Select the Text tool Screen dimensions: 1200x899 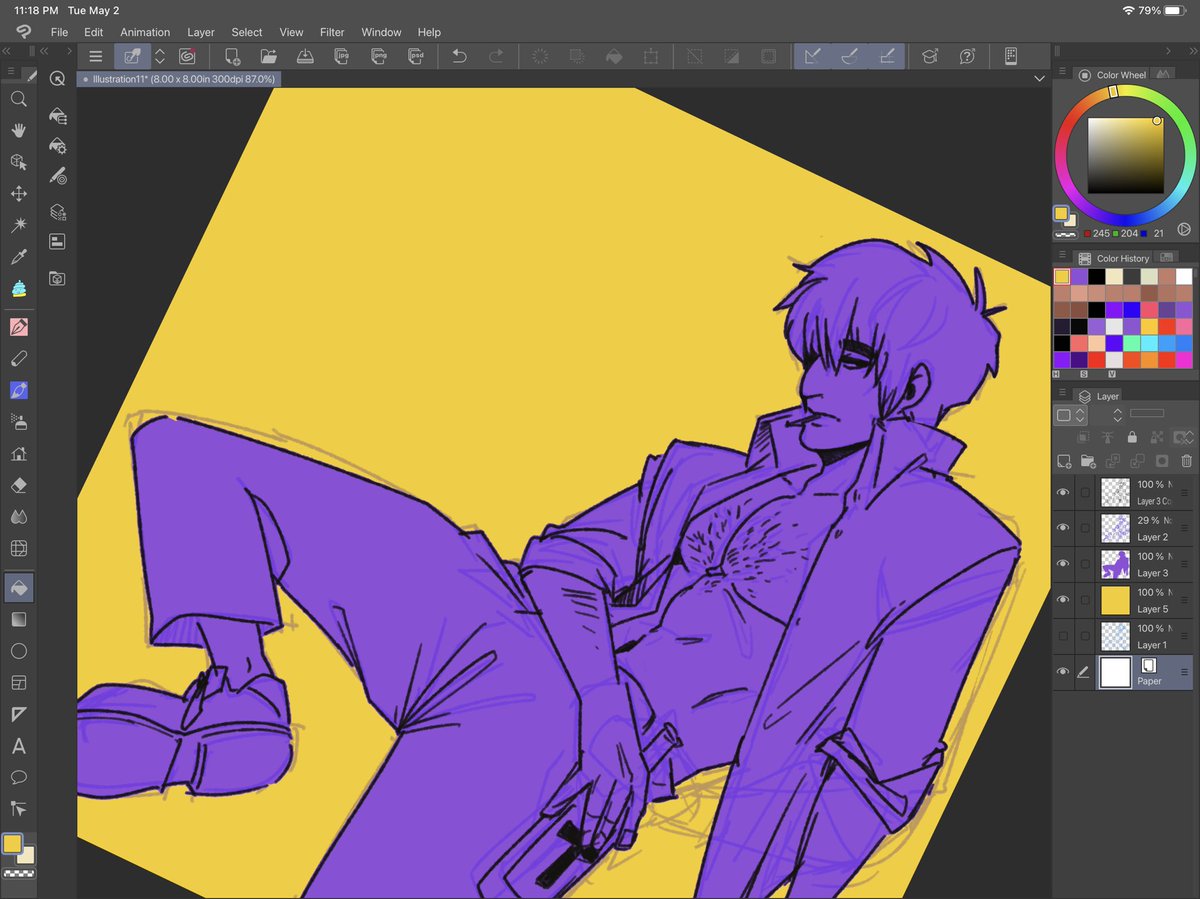[18, 746]
